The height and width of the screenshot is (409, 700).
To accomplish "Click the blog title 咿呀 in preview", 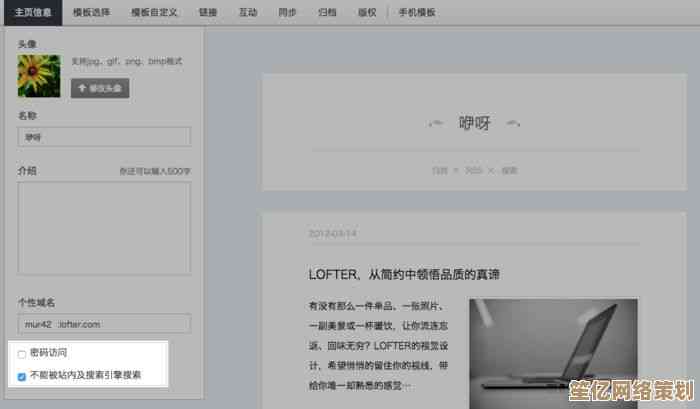I will pyautogui.click(x=474, y=123).
